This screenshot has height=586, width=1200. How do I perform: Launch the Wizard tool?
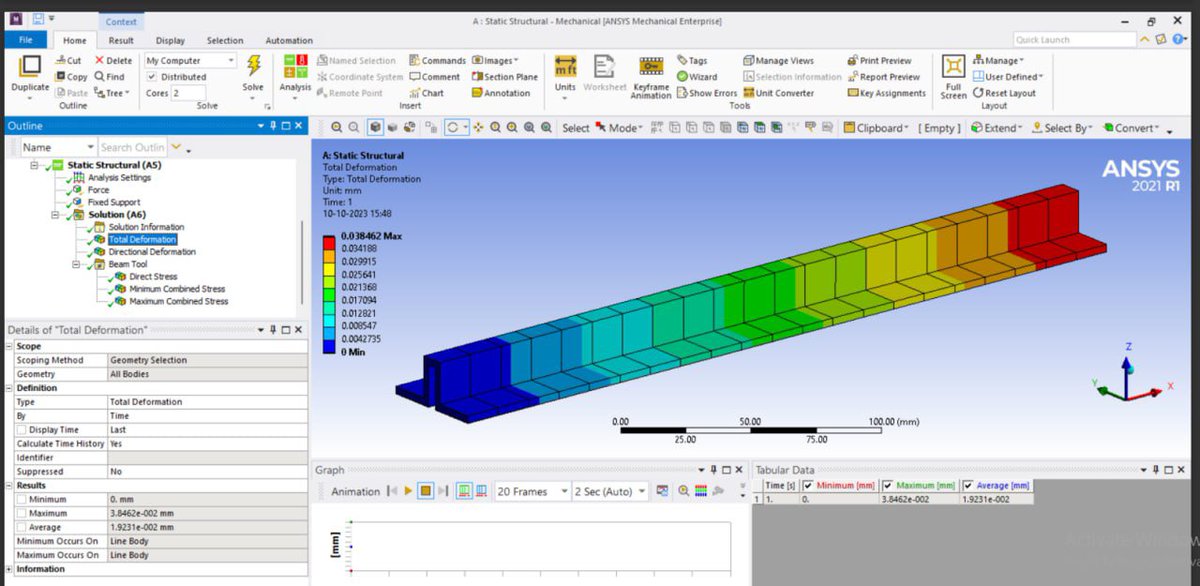(697, 77)
